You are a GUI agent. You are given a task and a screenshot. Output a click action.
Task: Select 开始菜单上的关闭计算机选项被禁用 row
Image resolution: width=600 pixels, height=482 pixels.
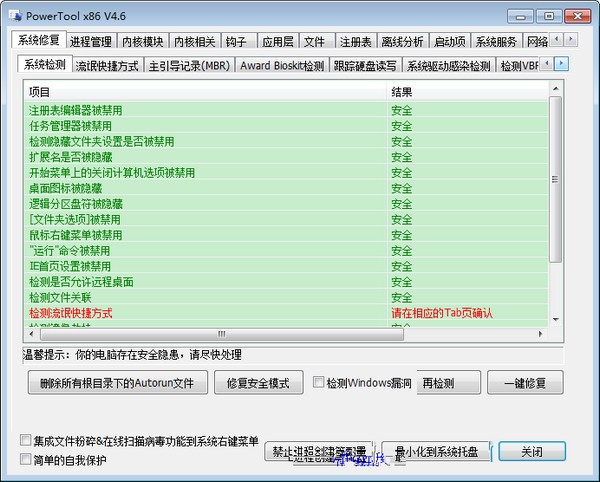click(286, 173)
